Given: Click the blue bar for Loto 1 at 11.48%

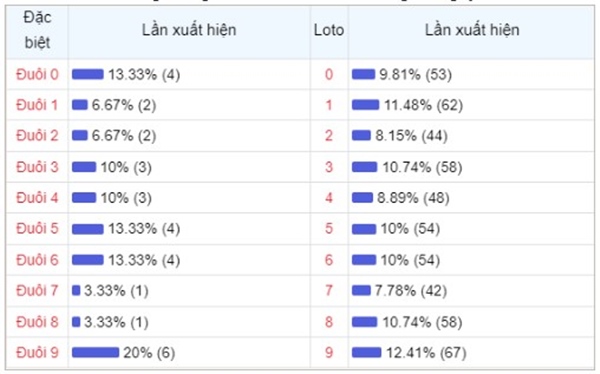Looking at the screenshot, I should click(x=365, y=105).
